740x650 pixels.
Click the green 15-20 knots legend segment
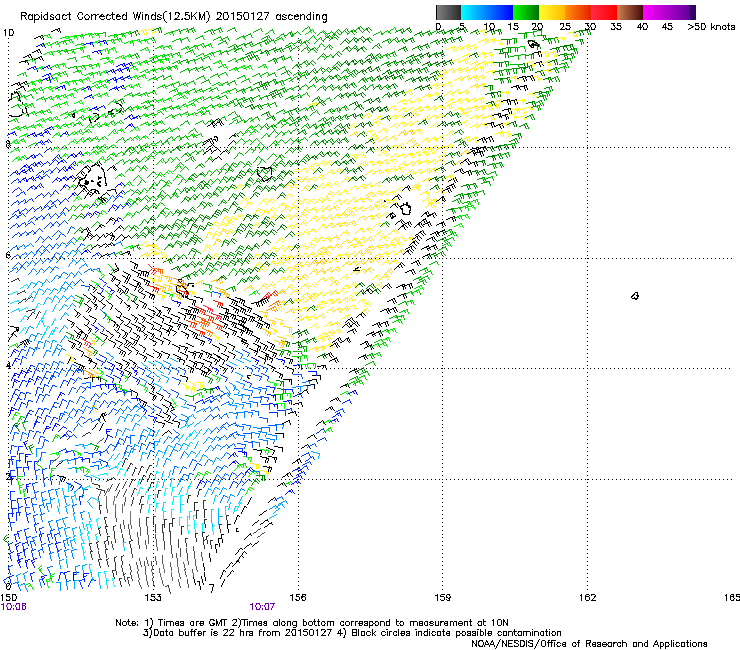526,12
